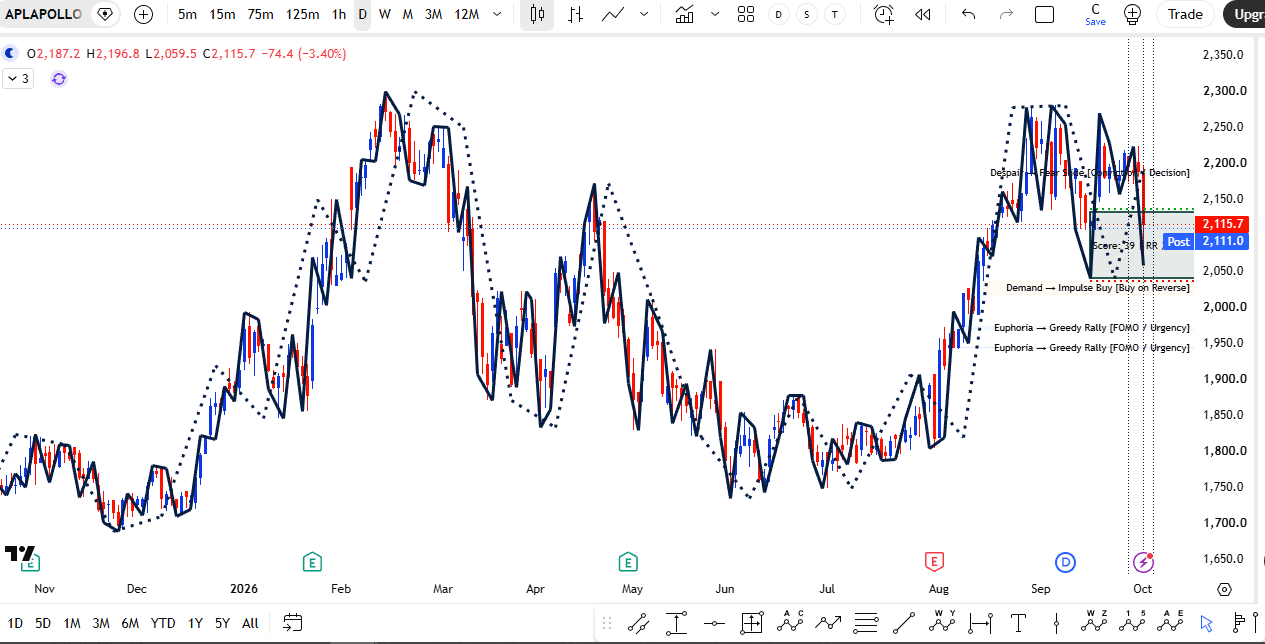The height and width of the screenshot is (644, 1265).
Task: Click the red earnings marker near Aug
Action: coord(934,561)
